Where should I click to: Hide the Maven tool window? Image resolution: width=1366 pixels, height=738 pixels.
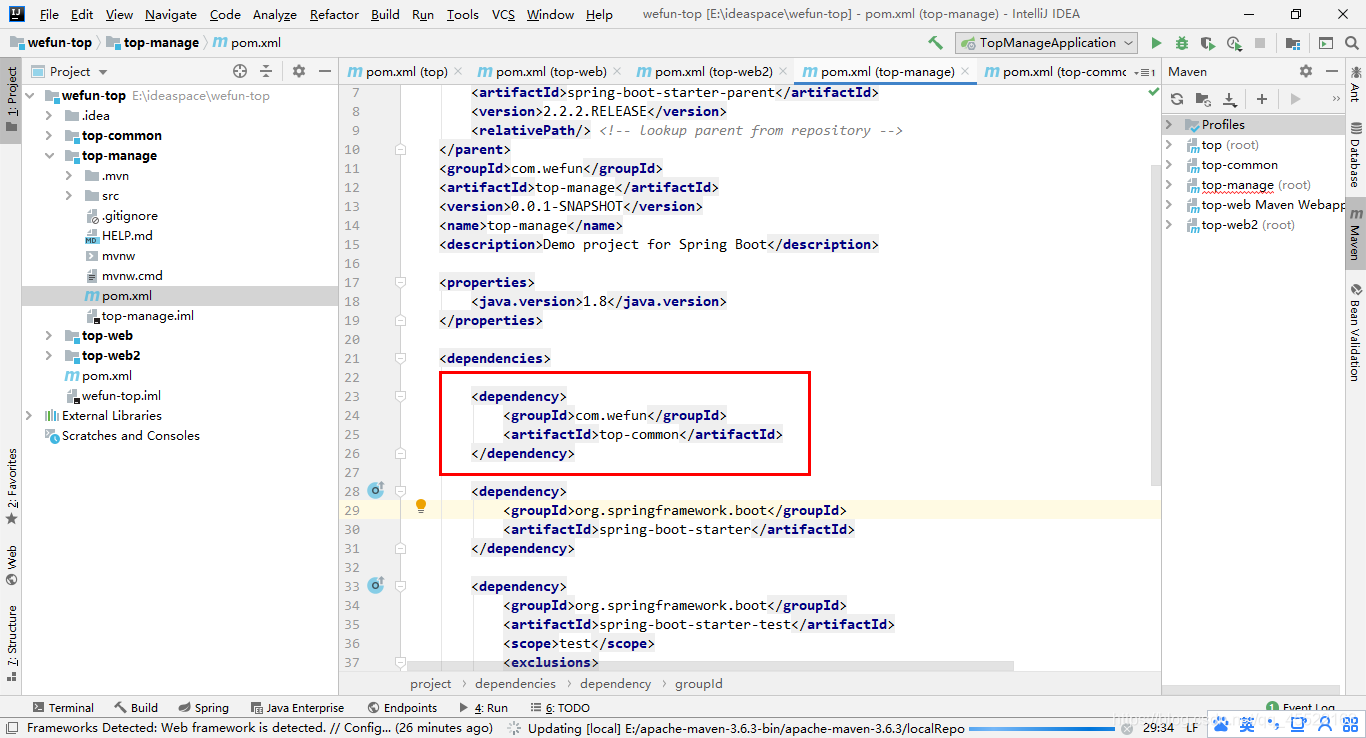1332,71
